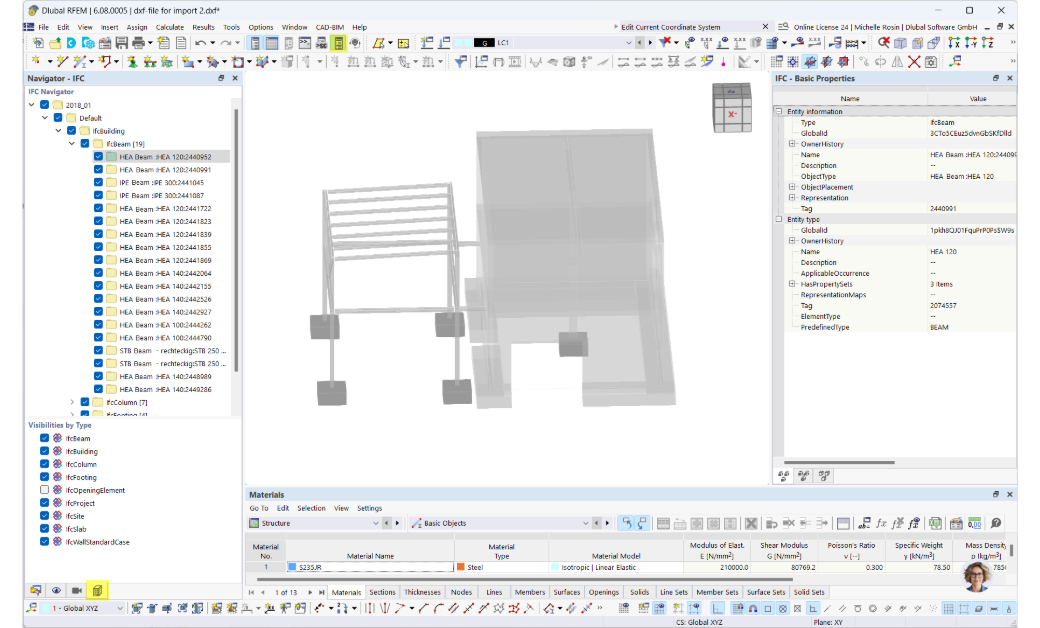Switch to the Sections tab
Viewport: 1040px width, 628px height.
point(382,592)
